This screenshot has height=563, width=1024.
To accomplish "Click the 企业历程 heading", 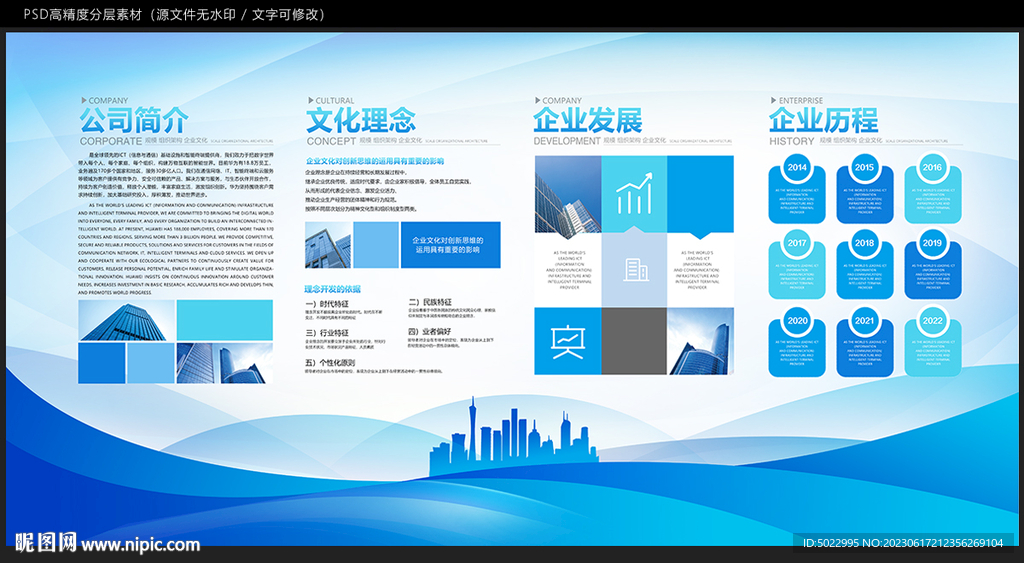I will 824,120.
